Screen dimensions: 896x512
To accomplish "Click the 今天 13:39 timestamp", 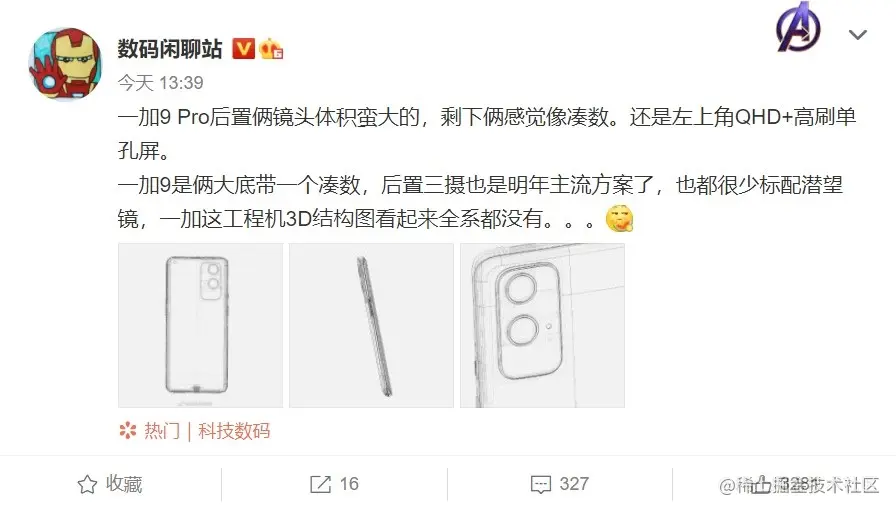I will [x=161, y=83].
